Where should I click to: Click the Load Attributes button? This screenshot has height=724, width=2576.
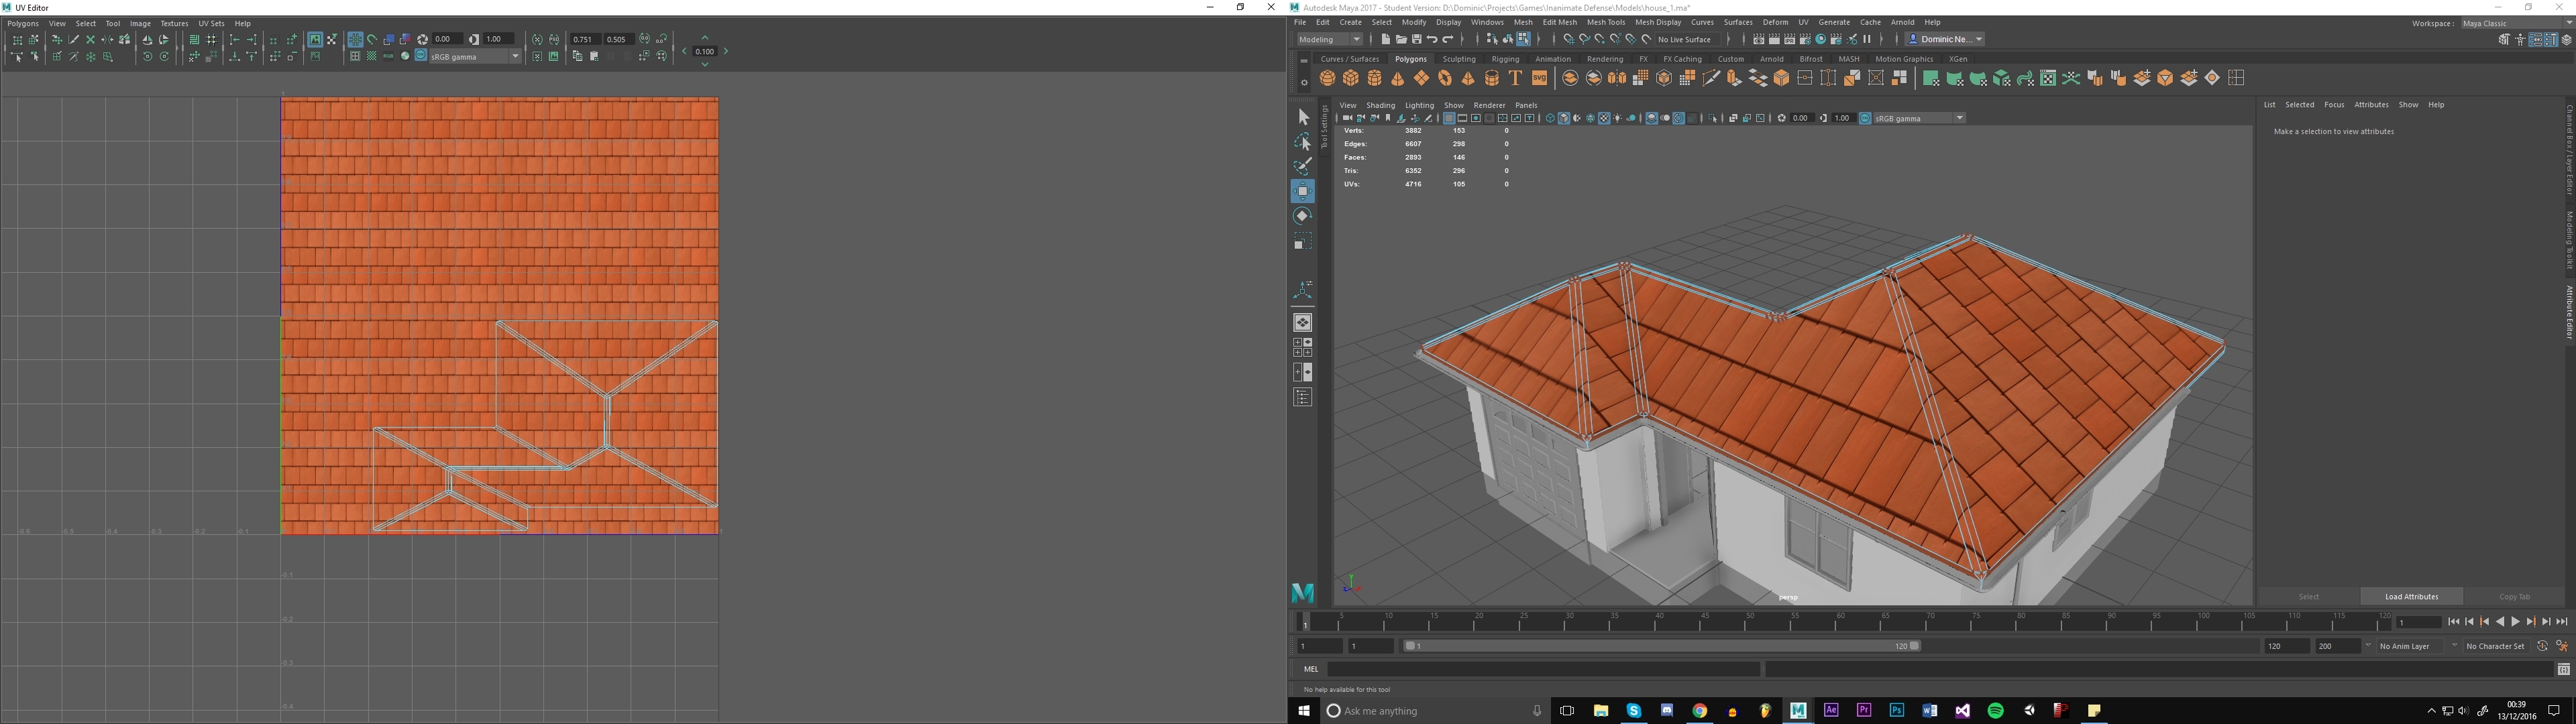tap(2411, 596)
